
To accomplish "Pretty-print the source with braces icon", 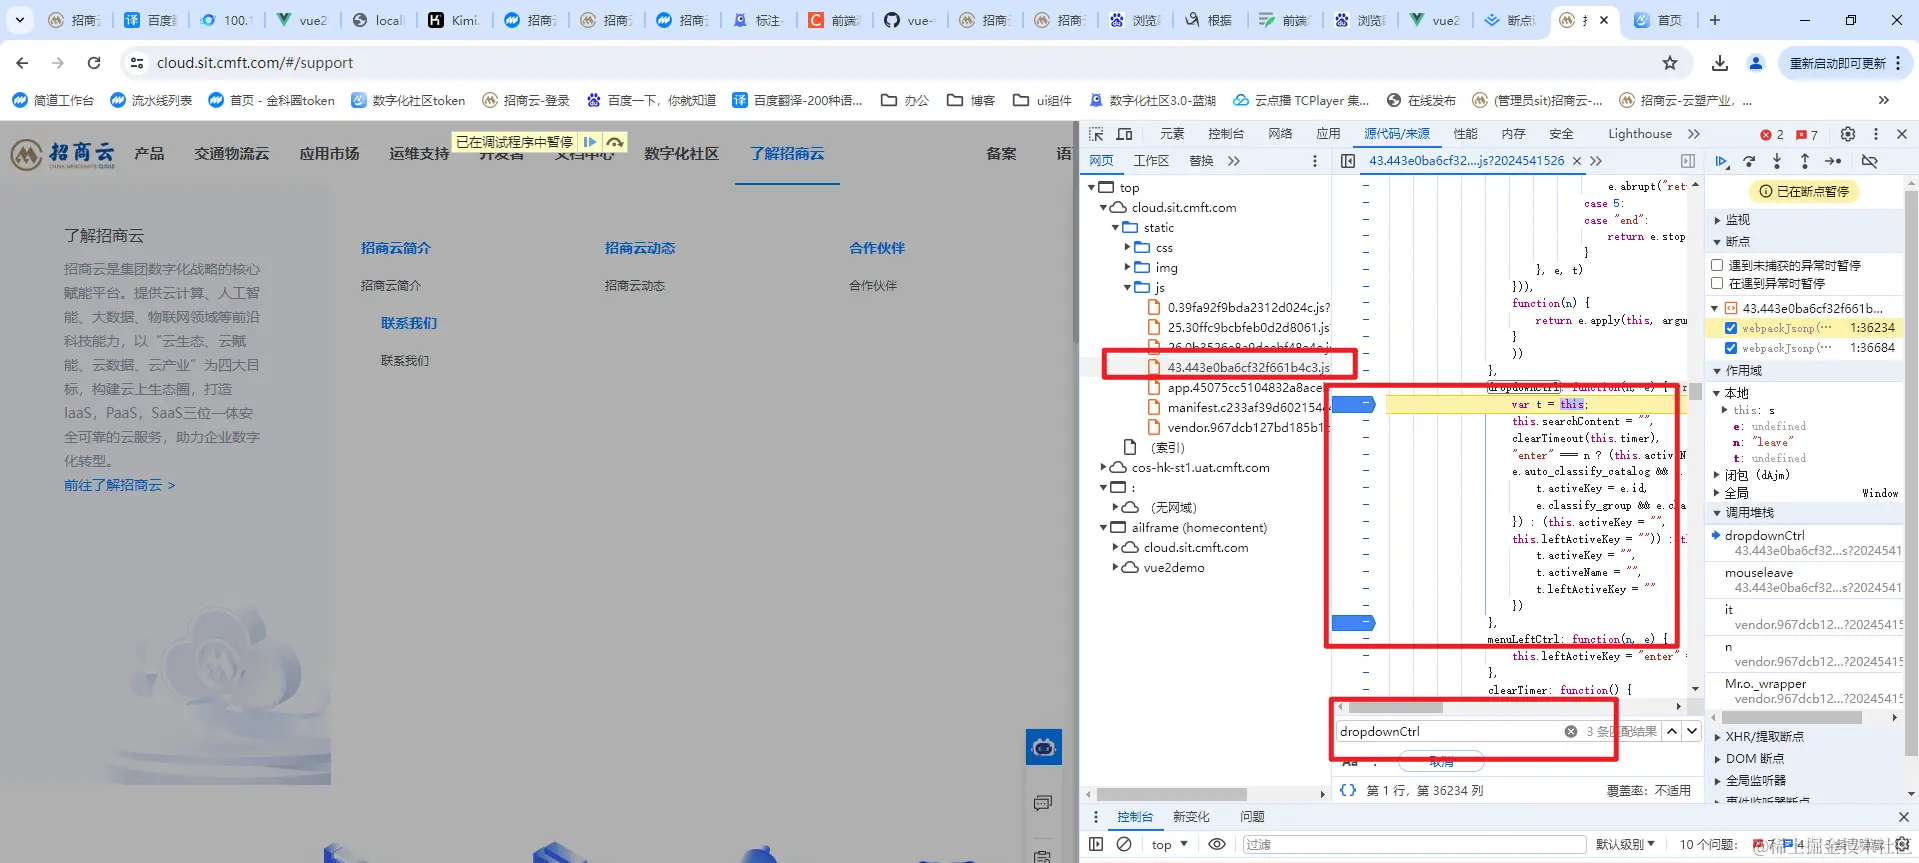I will 1348,790.
